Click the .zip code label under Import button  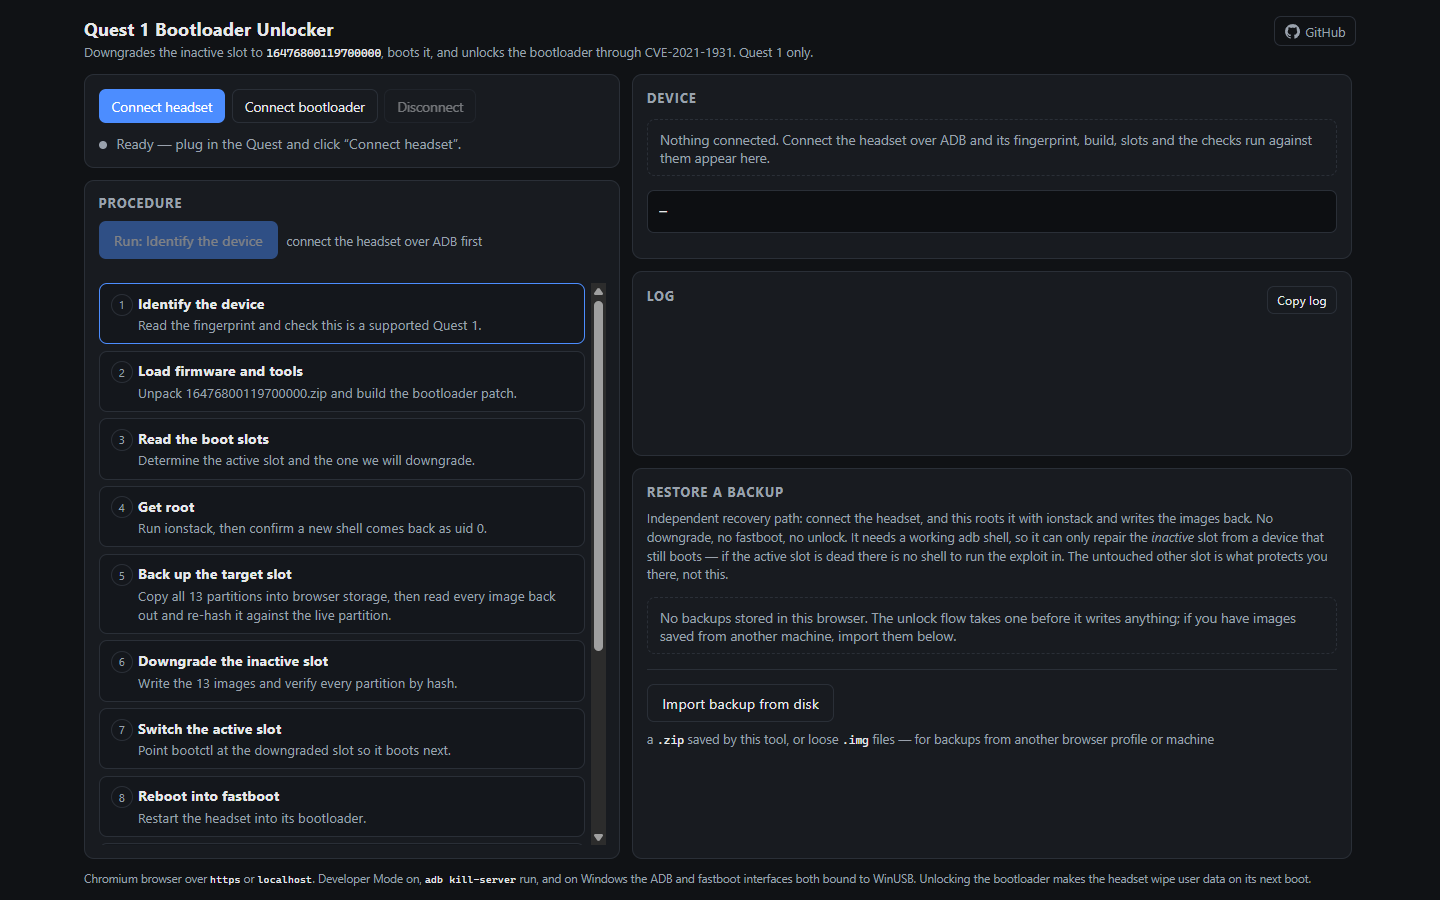coord(671,741)
